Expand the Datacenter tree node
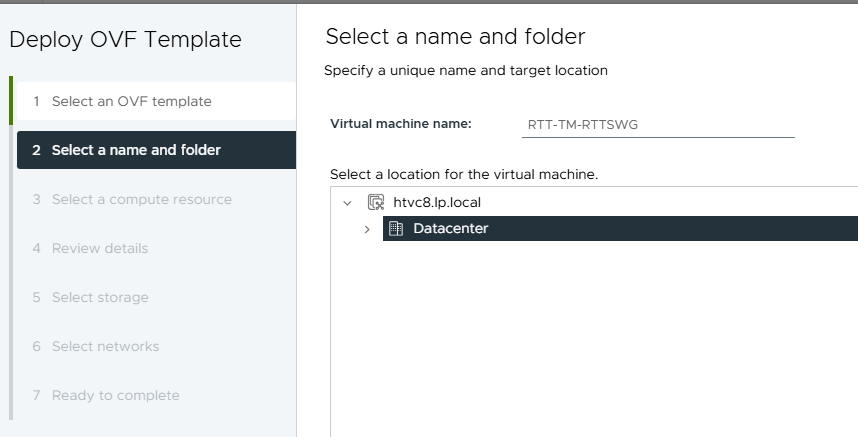This screenshot has height=437, width=858. [367, 229]
